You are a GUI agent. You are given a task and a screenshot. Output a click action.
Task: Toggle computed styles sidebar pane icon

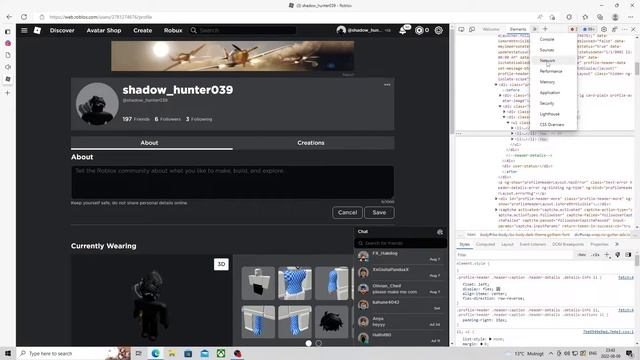pos(628,255)
